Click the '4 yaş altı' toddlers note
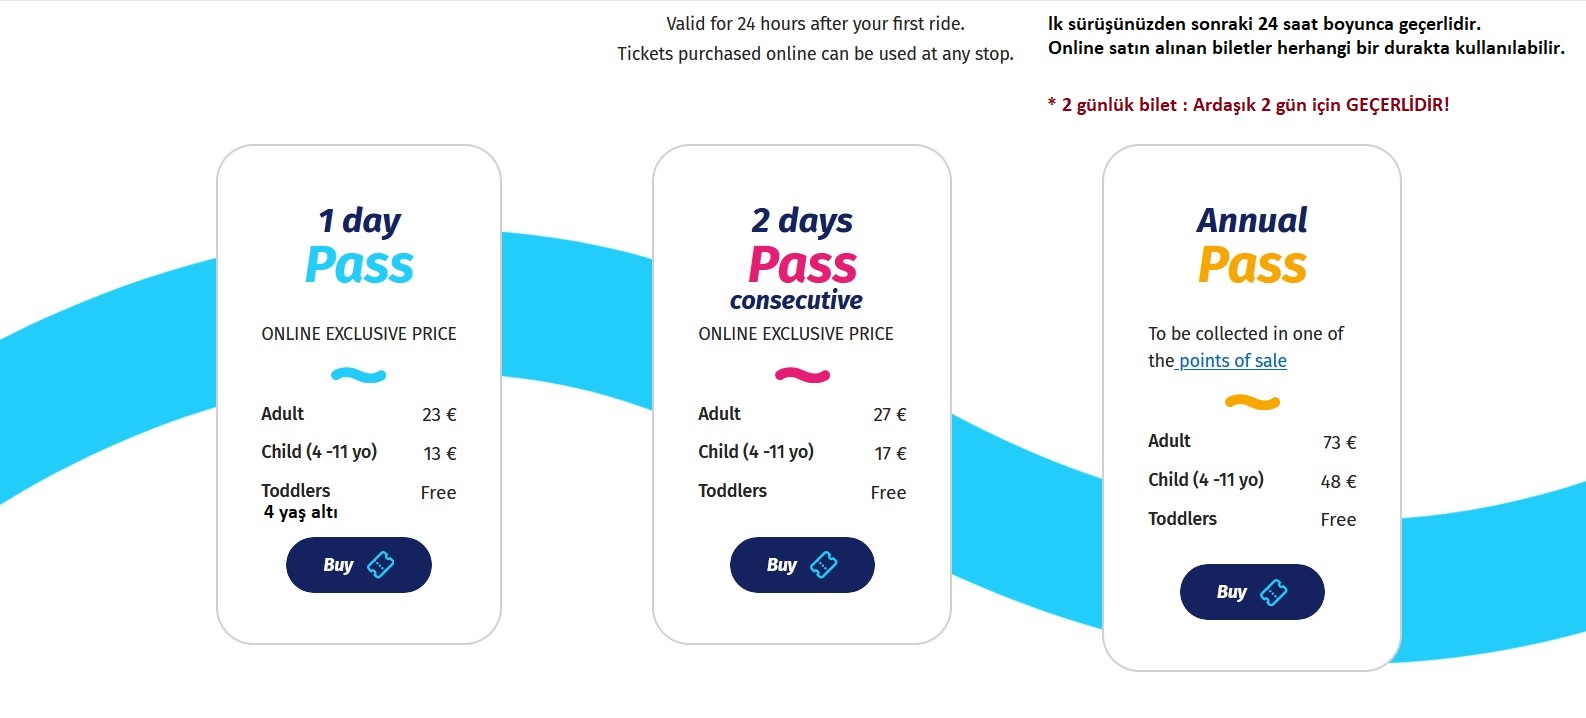This screenshot has width=1586, height=718. click(x=301, y=512)
